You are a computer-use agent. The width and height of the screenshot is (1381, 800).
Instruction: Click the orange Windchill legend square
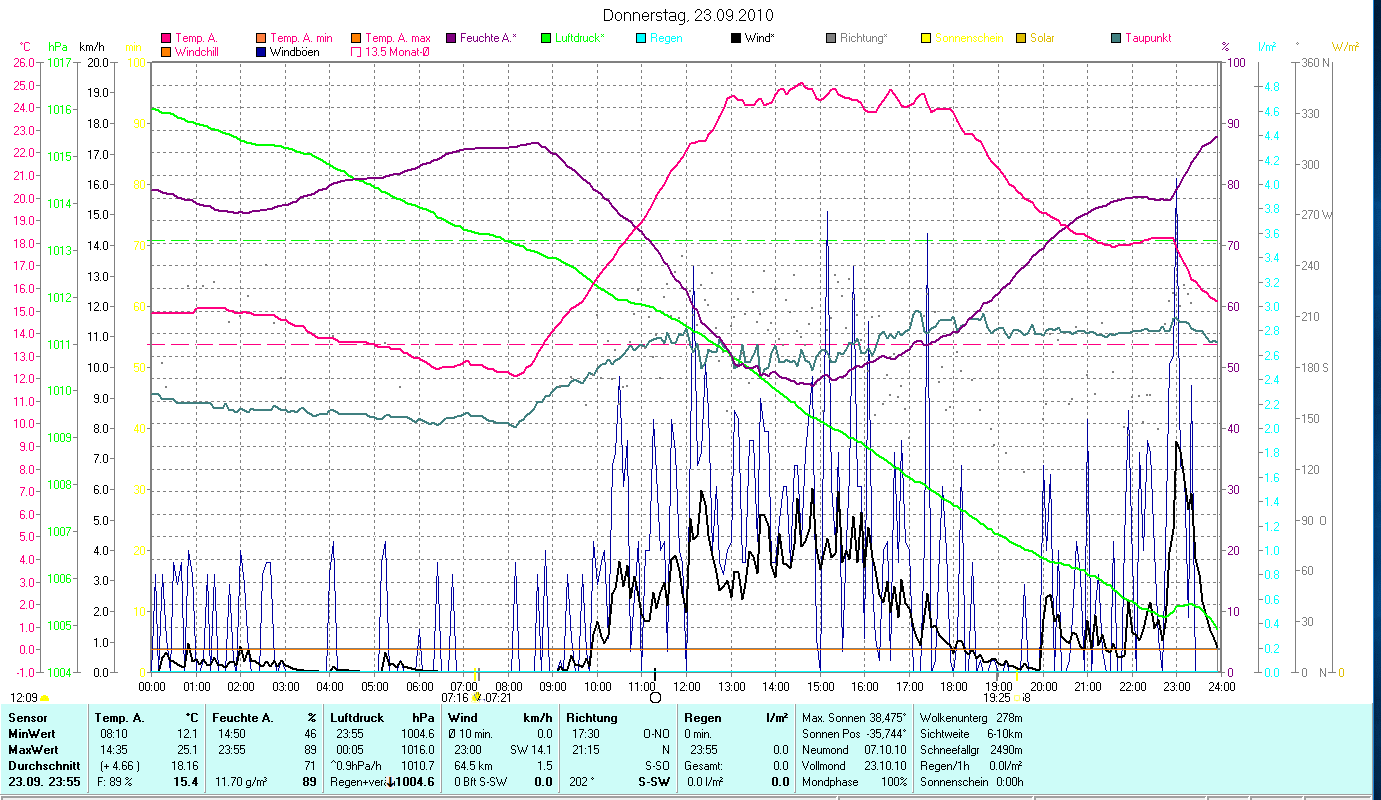pos(166,51)
